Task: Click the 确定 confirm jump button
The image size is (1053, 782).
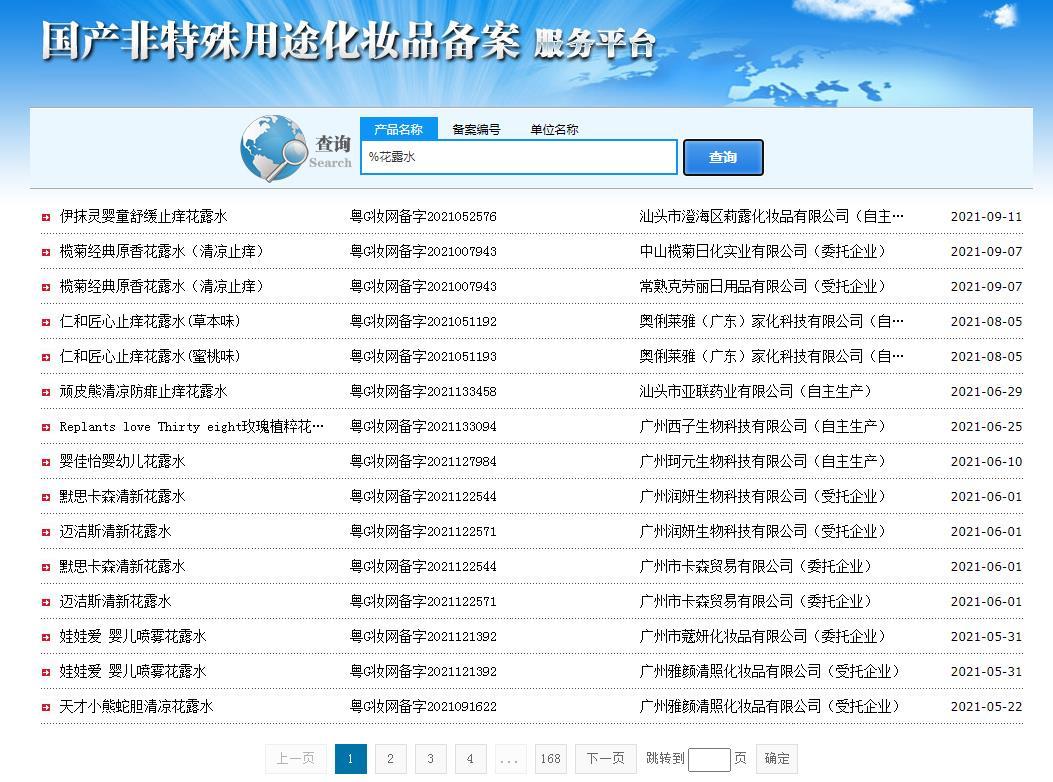Action: [777, 758]
